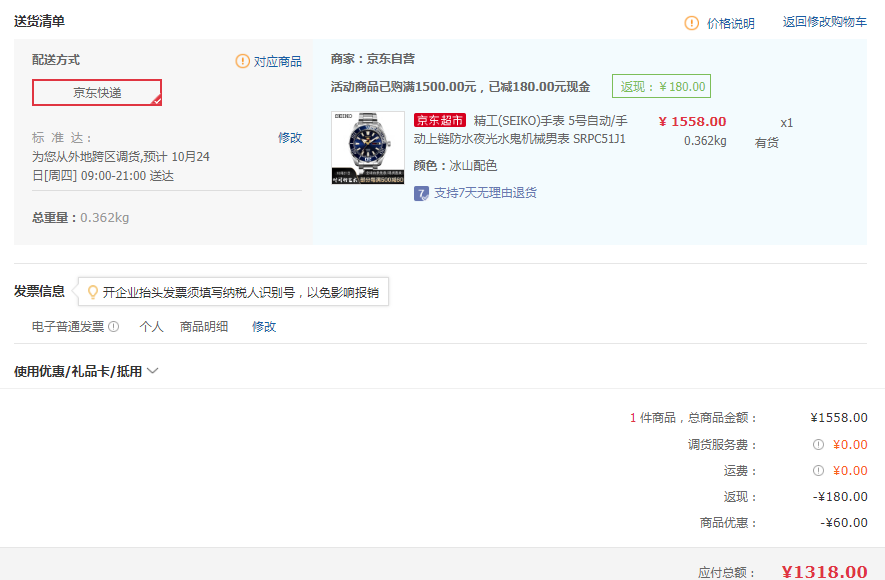Screen dimensions: 885x580
Task: Click the total payable ¥1318.00
Action: pos(825,572)
